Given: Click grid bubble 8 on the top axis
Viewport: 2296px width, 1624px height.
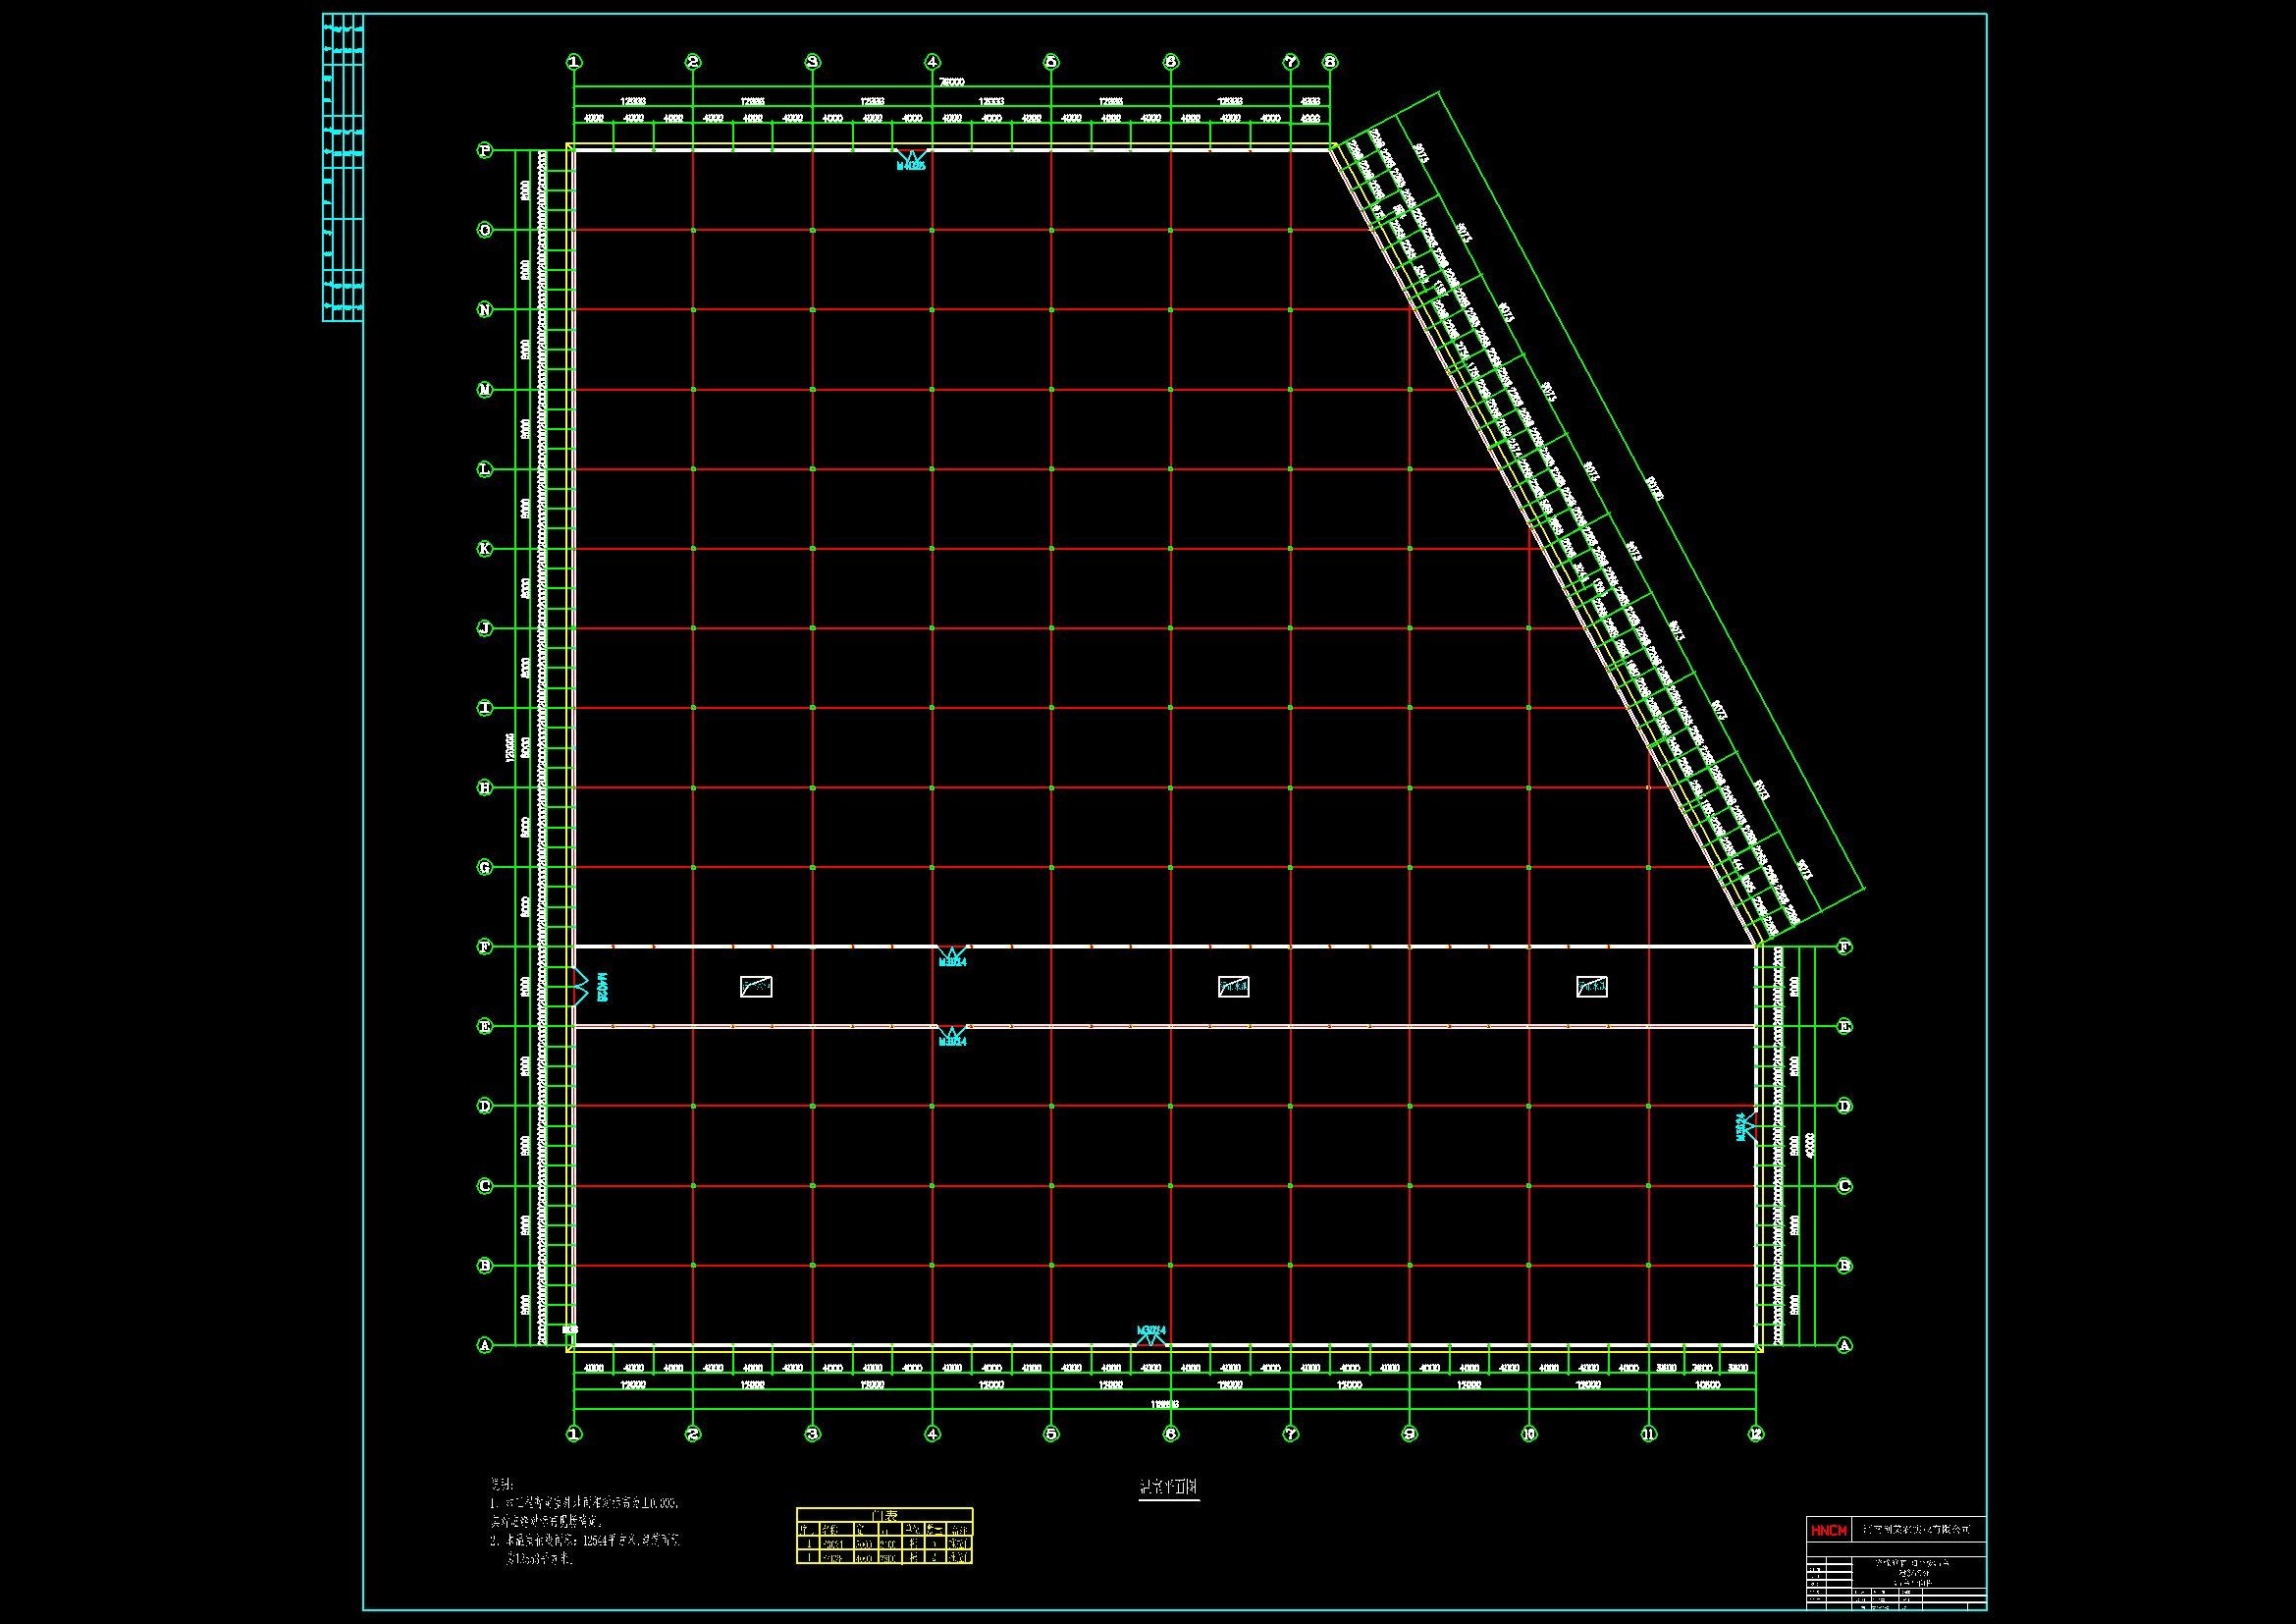Looking at the screenshot, I should (1330, 62).
